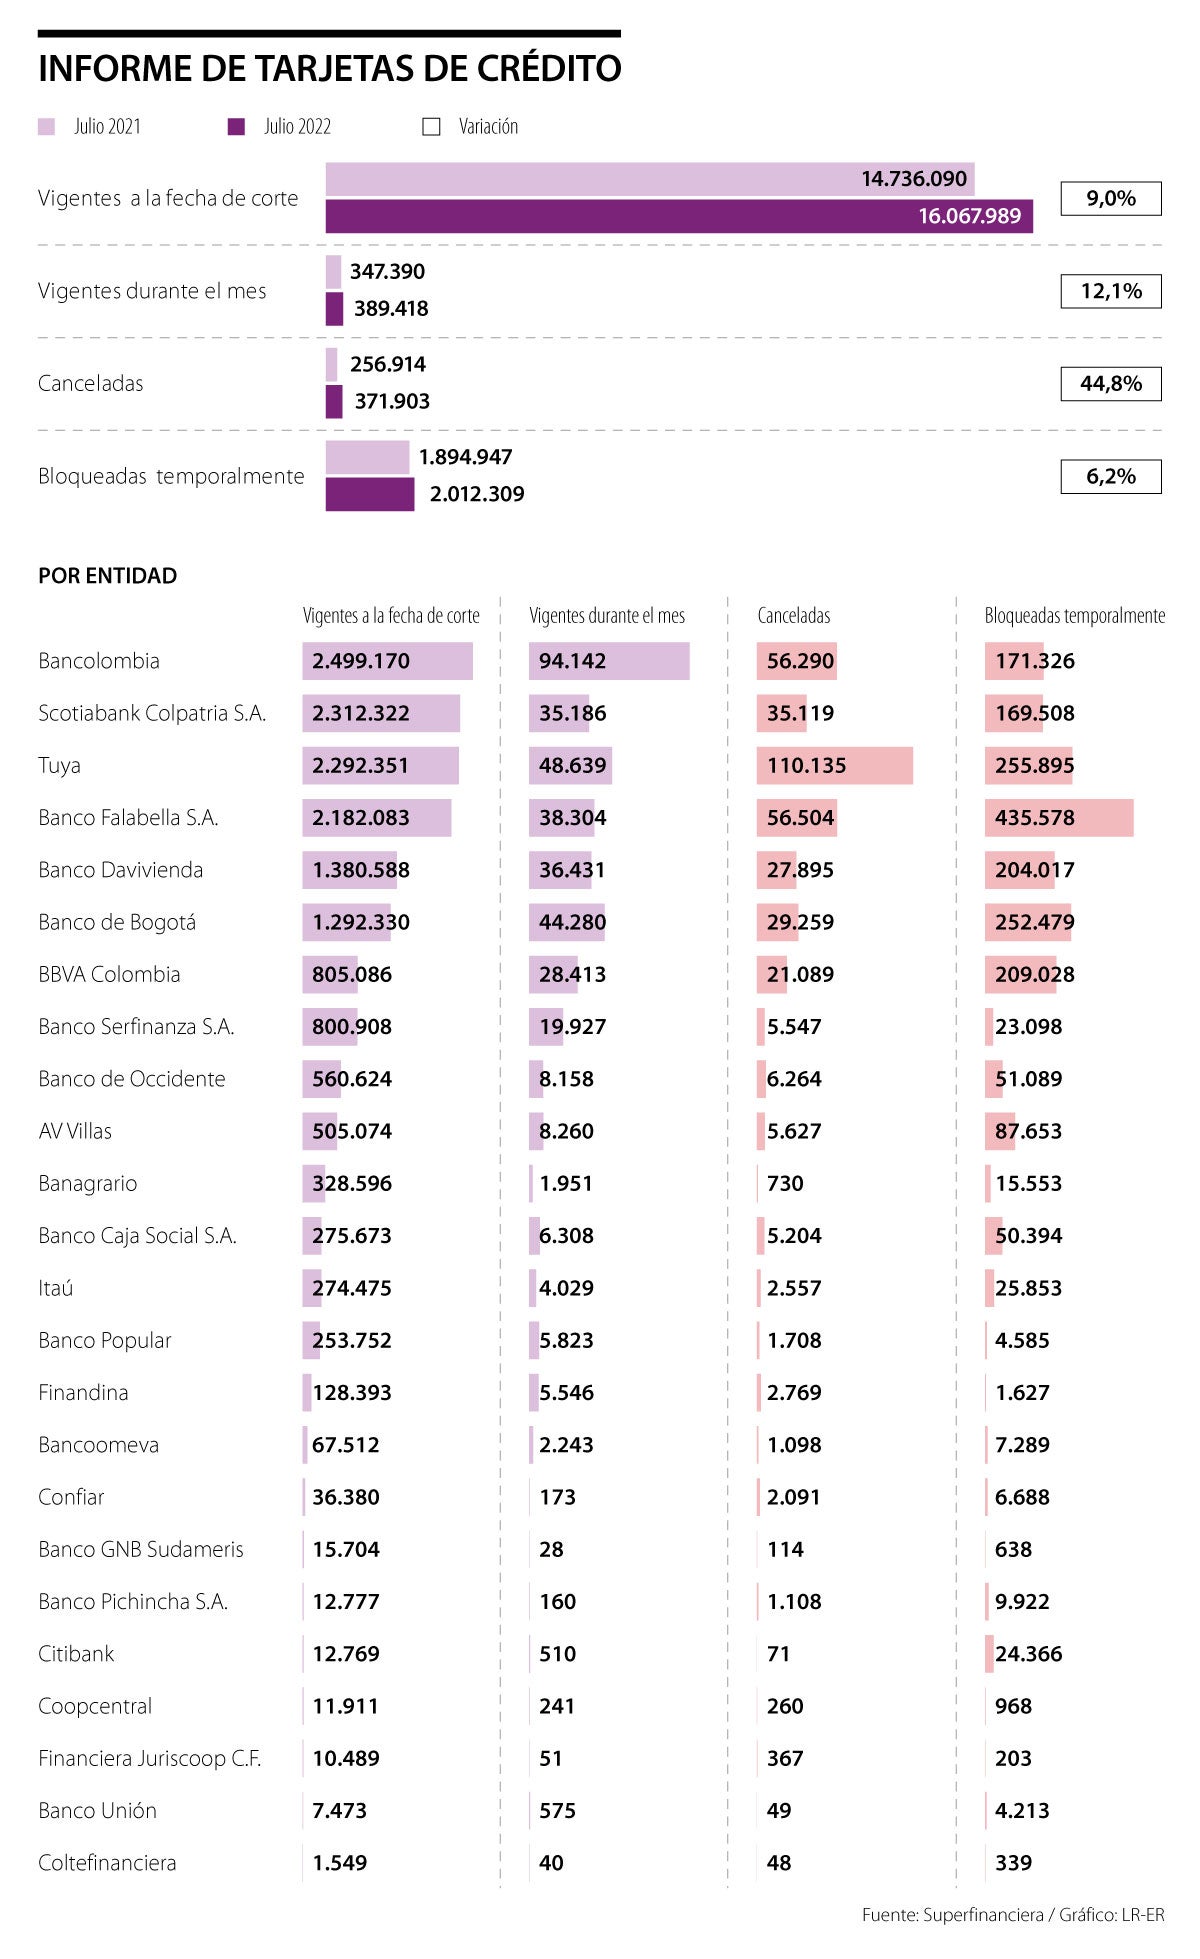This screenshot has height=1959, width=1200.
Task: Select the Tuya canceladas bar showing 110.135
Action: pyautogui.click(x=834, y=766)
